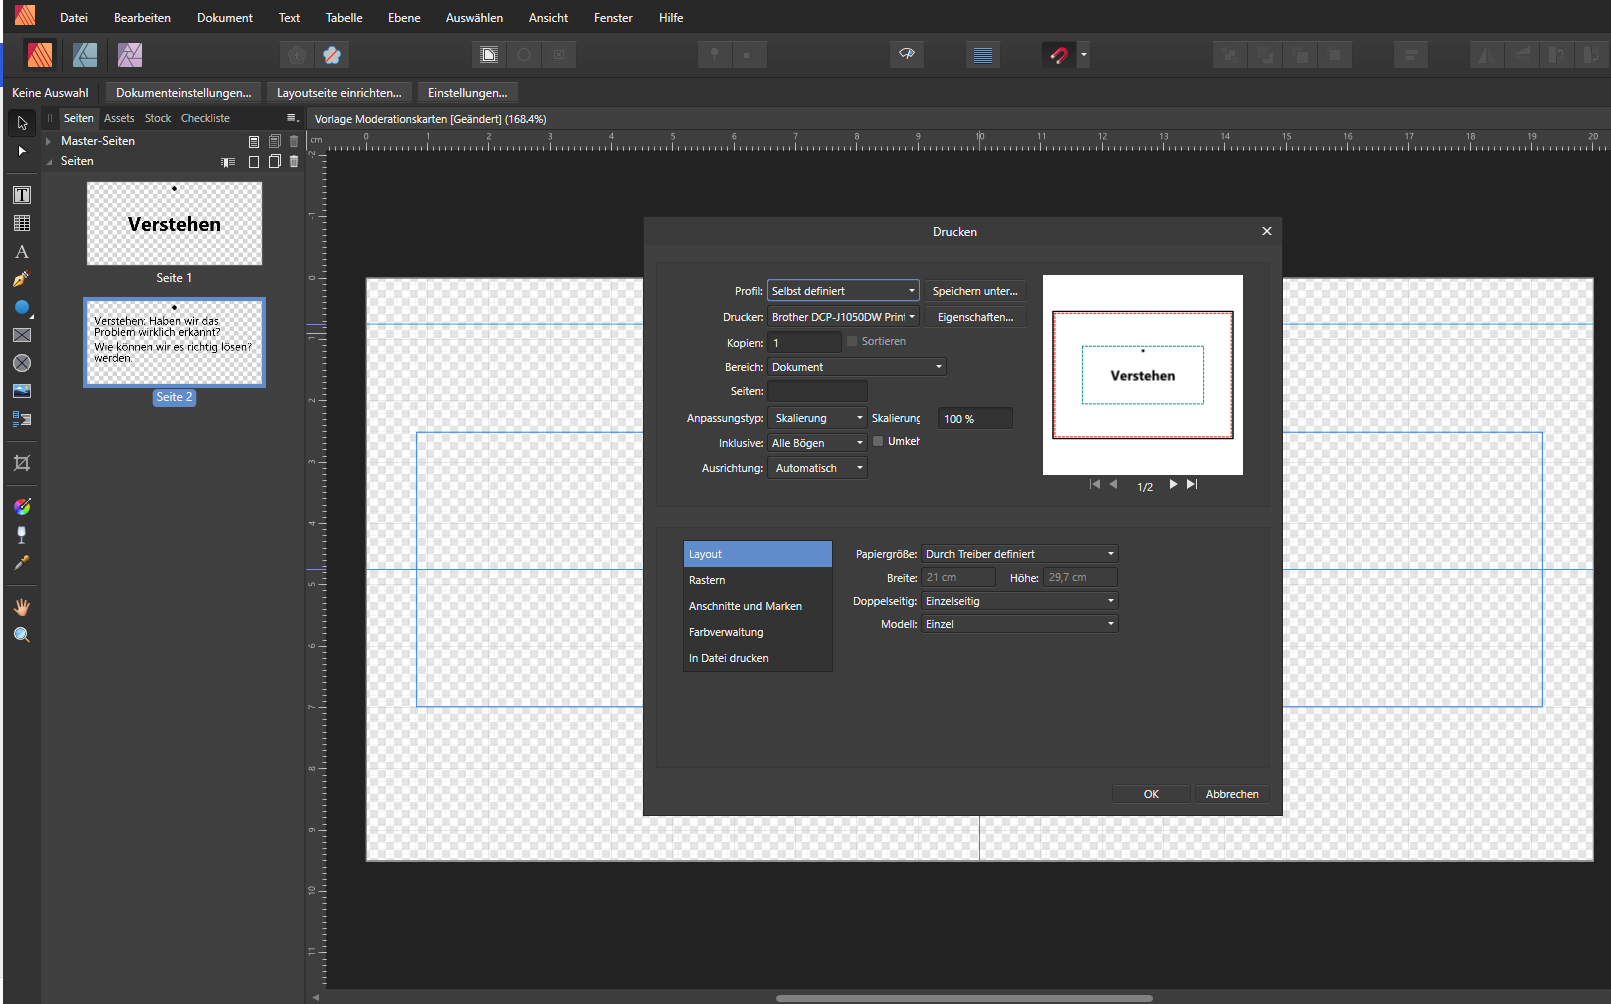Viewport: 1611px width, 1004px height.
Task: Select the Hand view tool
Action: pyautogui.click(x=22, y=607)
